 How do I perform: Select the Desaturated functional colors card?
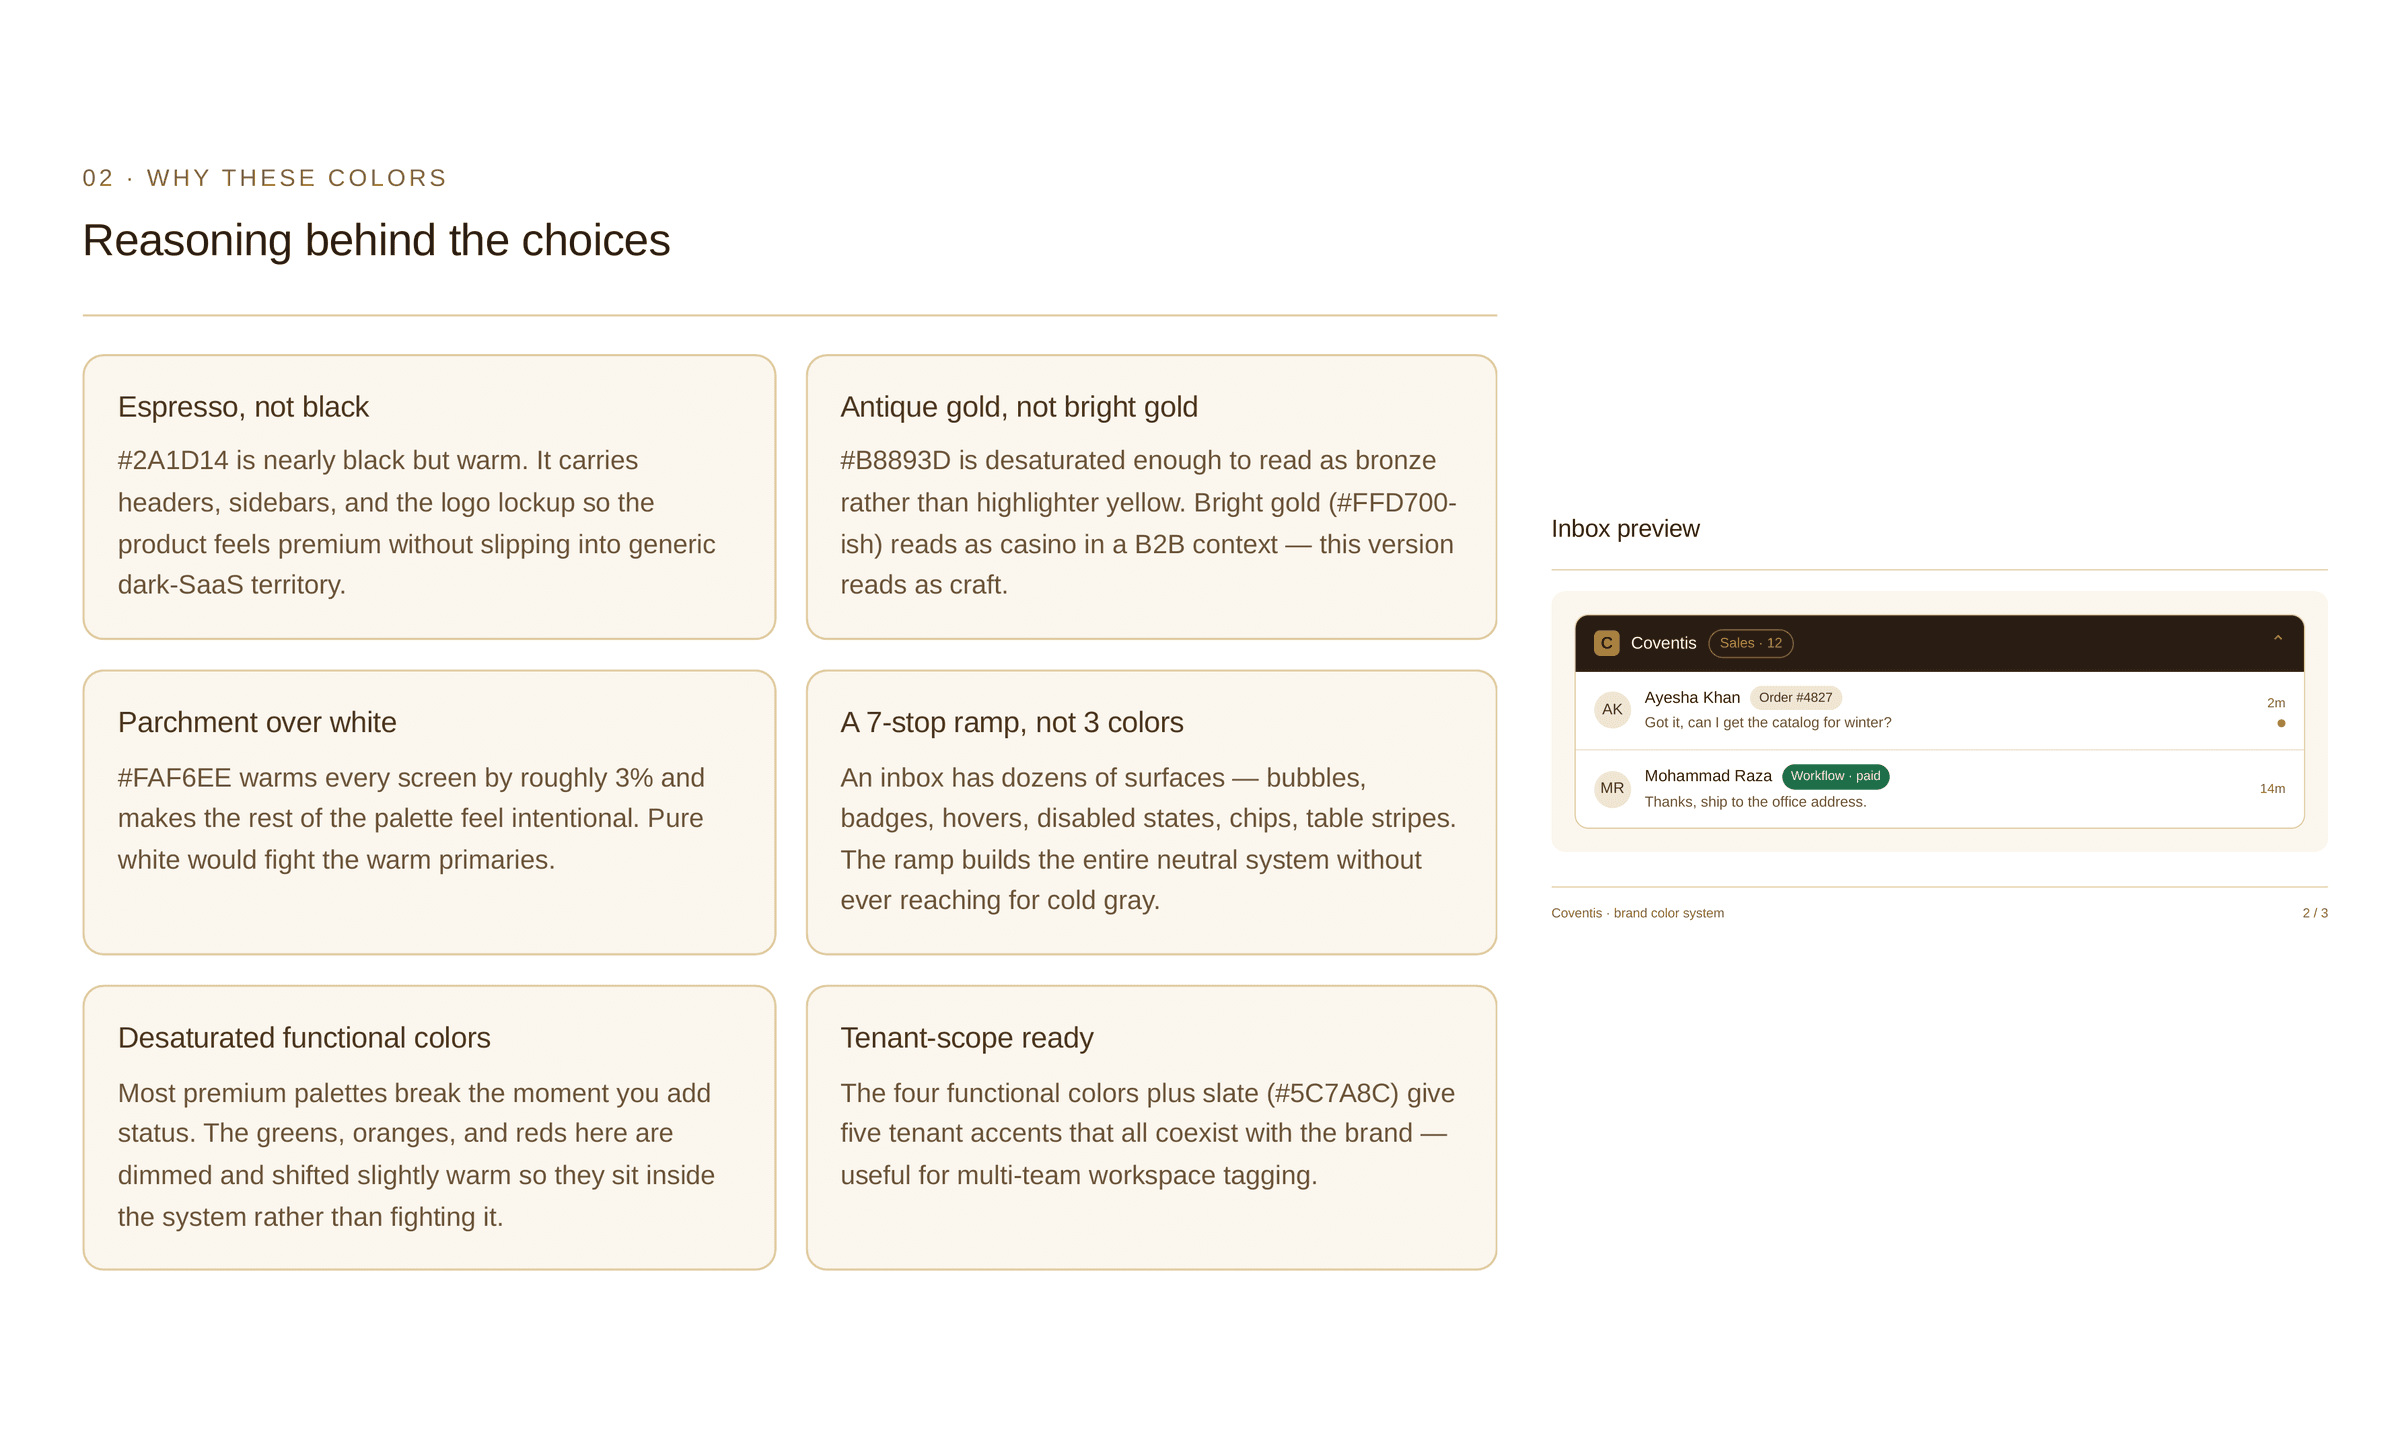click(429, 1127)
